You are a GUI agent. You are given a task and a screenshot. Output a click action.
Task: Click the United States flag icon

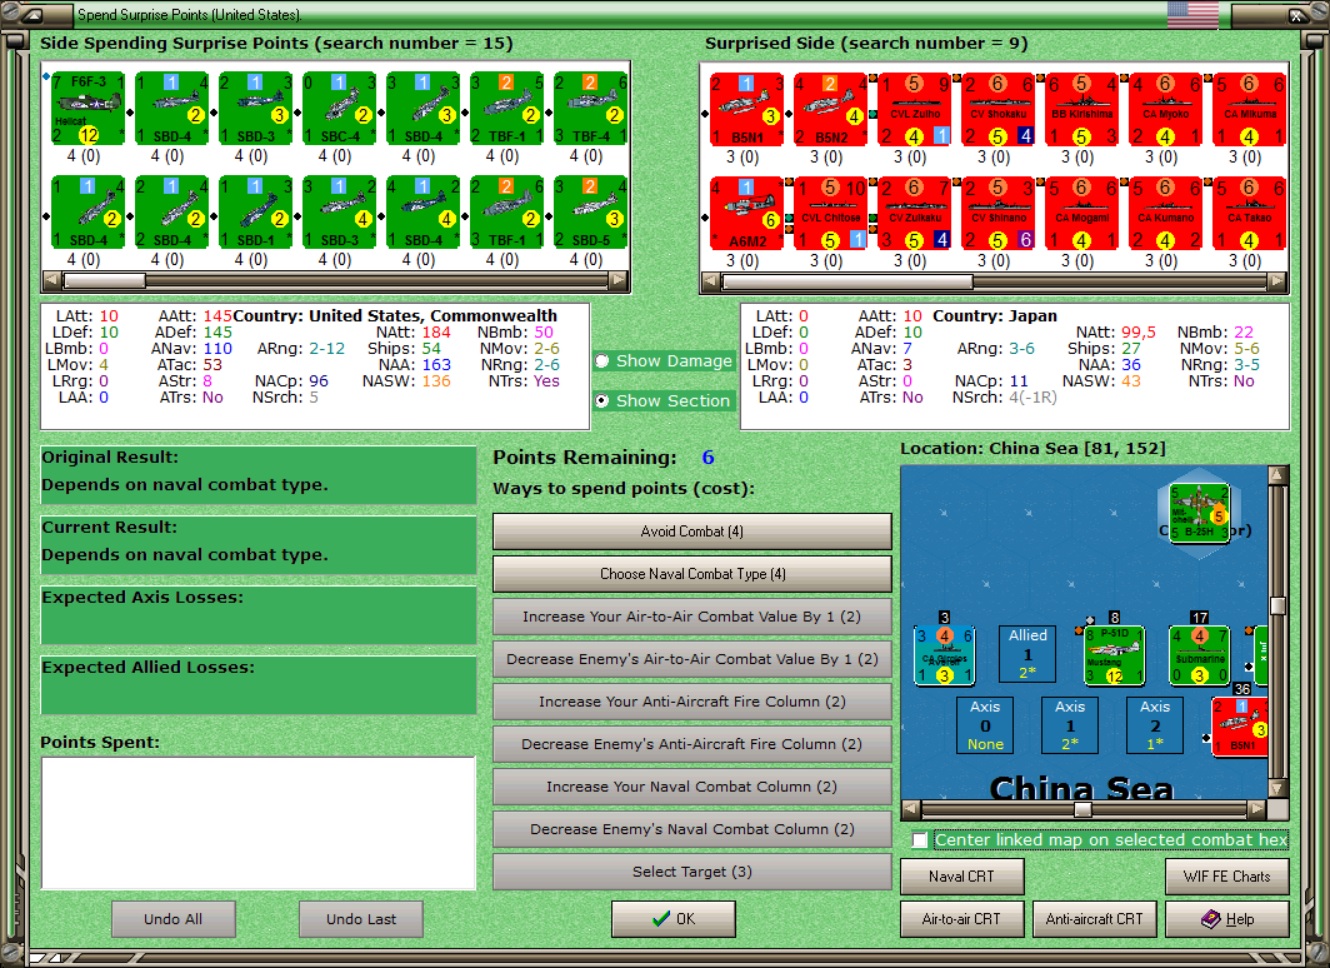(x=1193, y=14)
